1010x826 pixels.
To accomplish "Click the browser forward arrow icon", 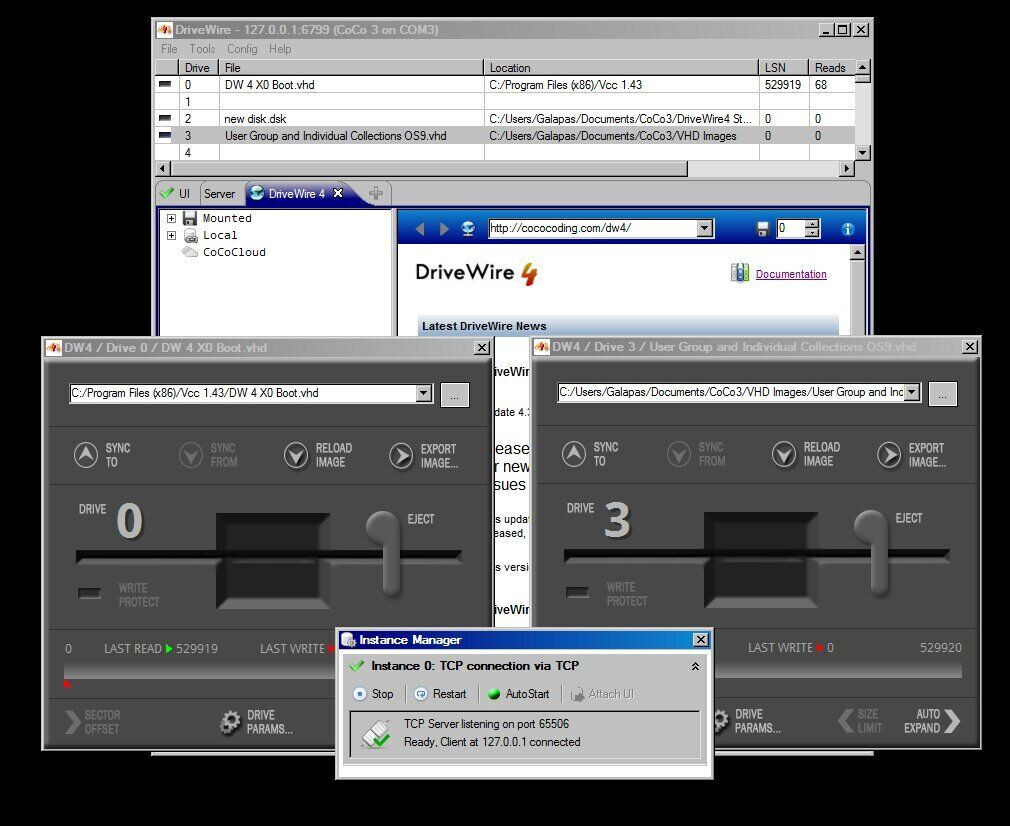I will click(444, 229).
